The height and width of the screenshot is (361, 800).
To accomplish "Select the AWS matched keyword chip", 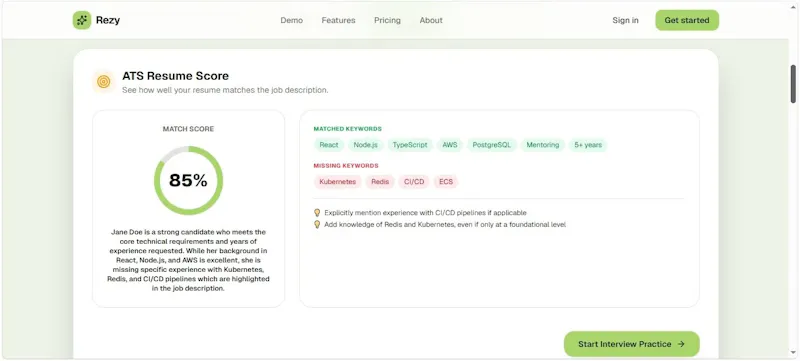I will pos(449,145).
